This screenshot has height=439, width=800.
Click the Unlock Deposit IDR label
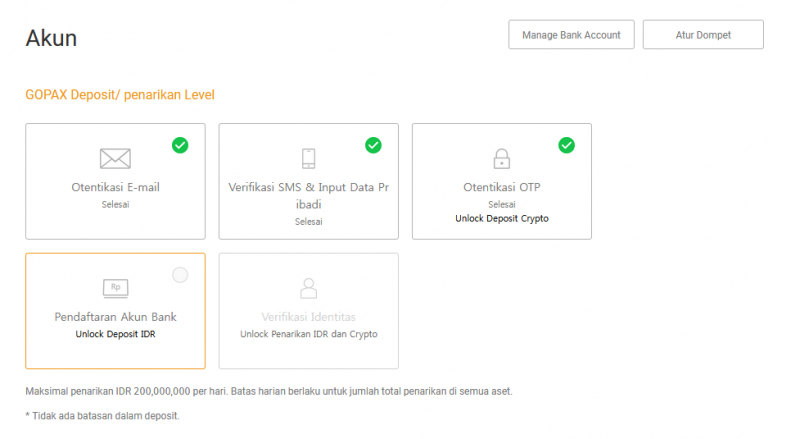pos(115,334)
